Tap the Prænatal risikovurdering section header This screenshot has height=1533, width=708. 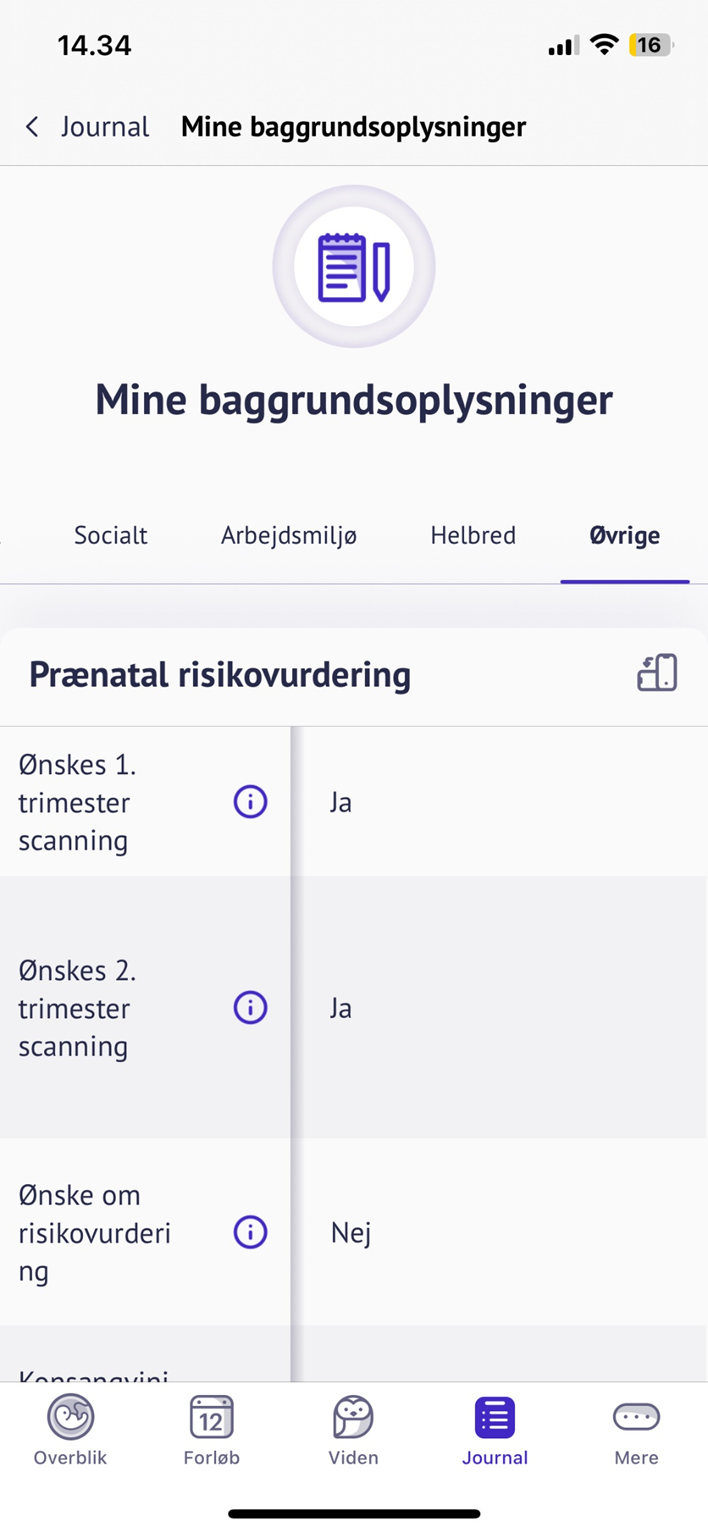[220, 675]
